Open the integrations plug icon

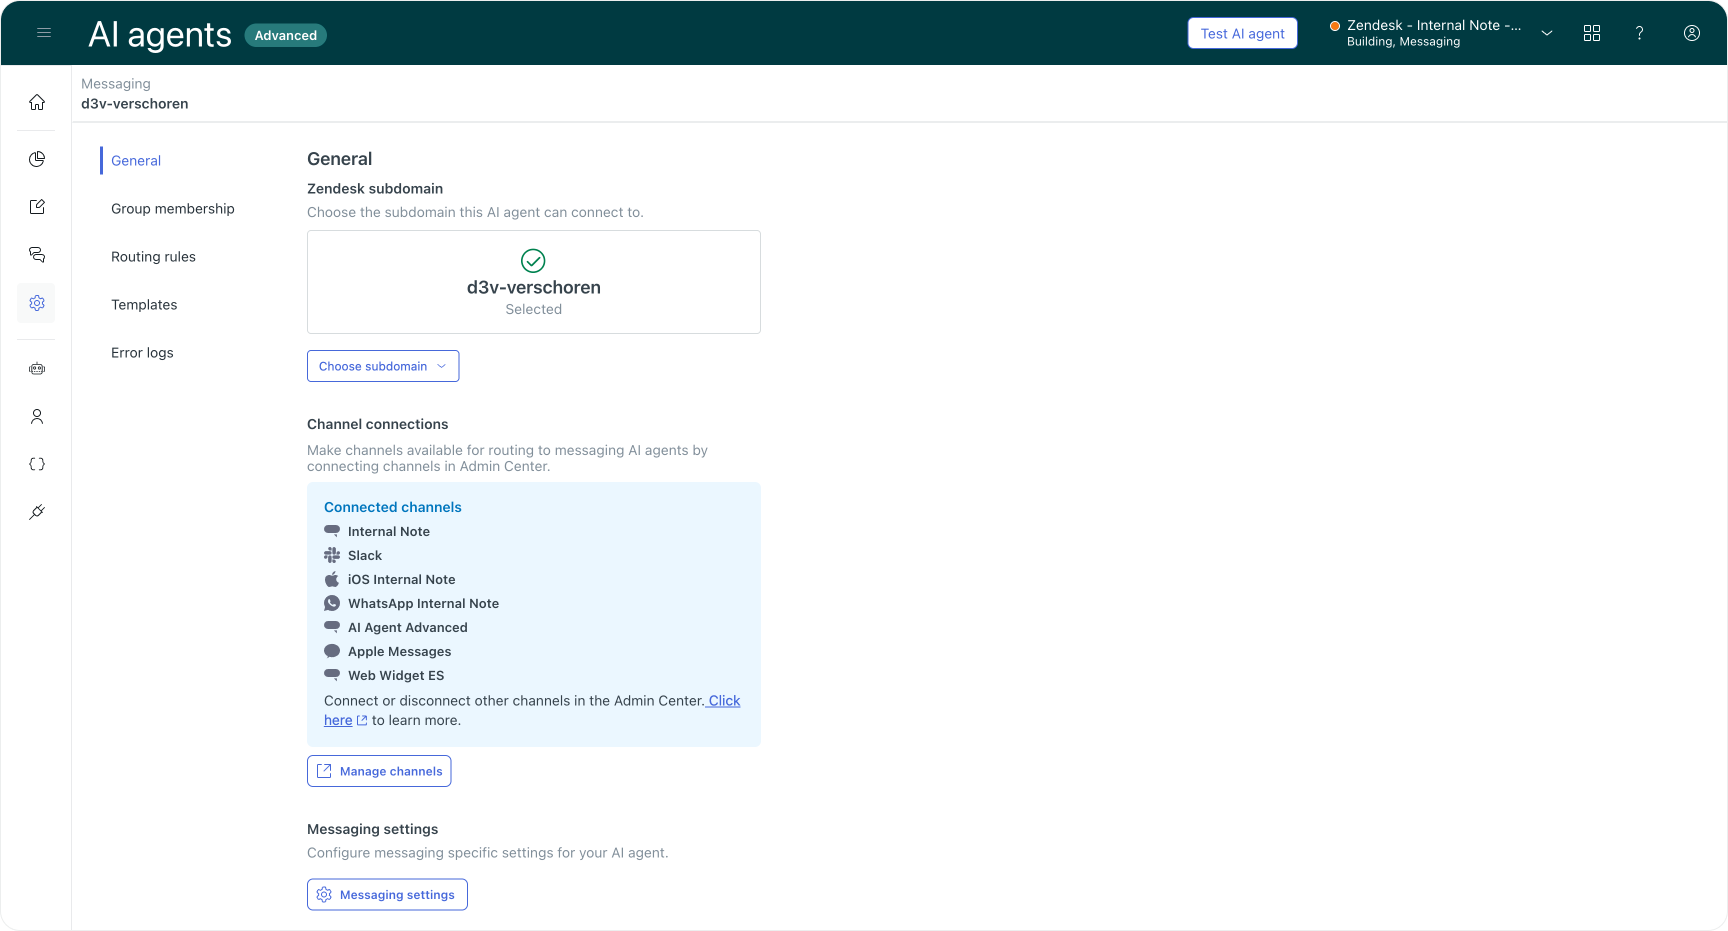[x=37, y=512]
